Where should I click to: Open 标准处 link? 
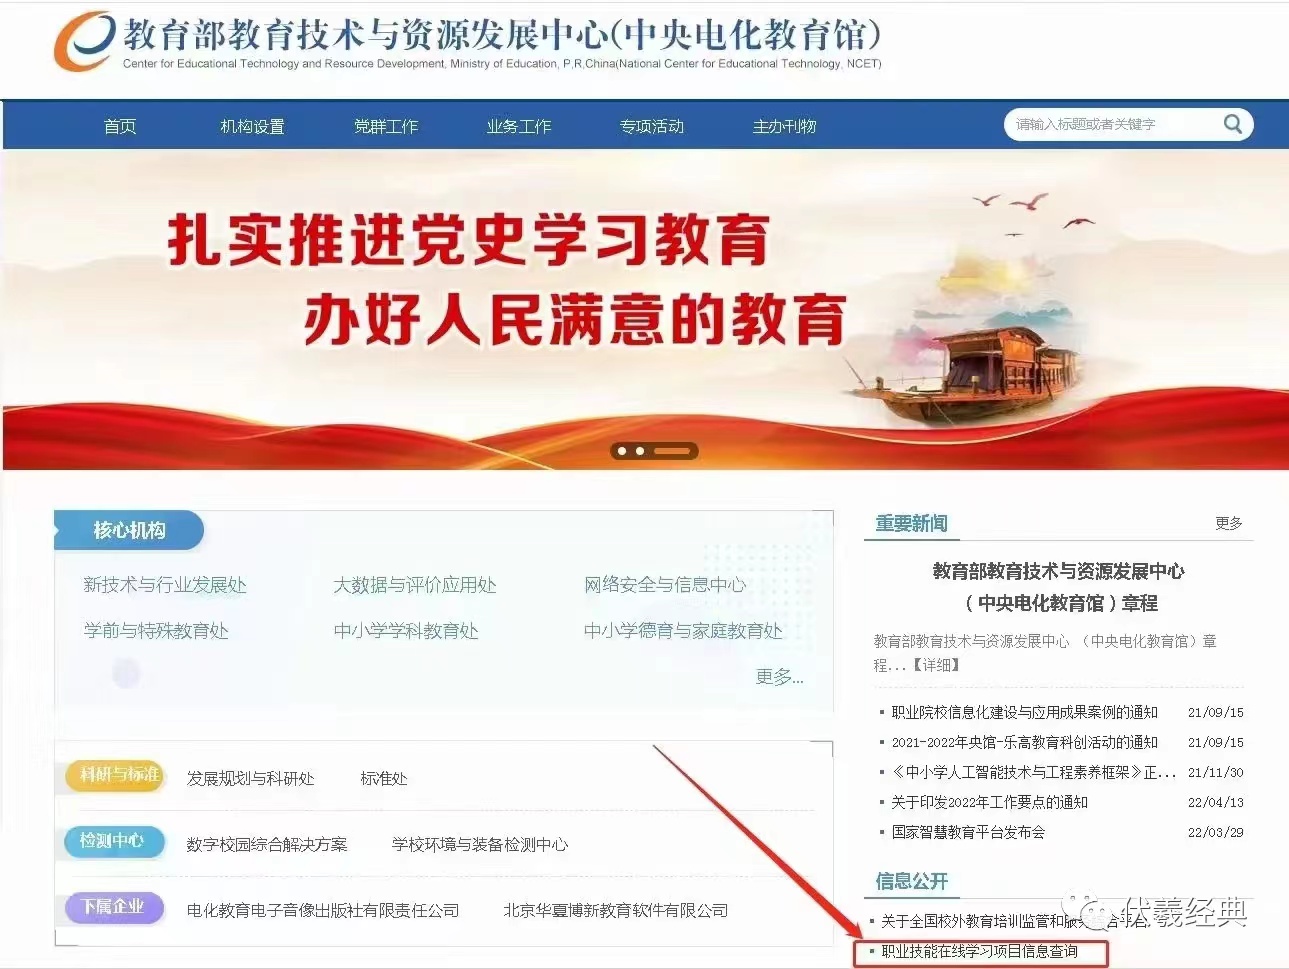pyautogui.click(x=384, y=778)
